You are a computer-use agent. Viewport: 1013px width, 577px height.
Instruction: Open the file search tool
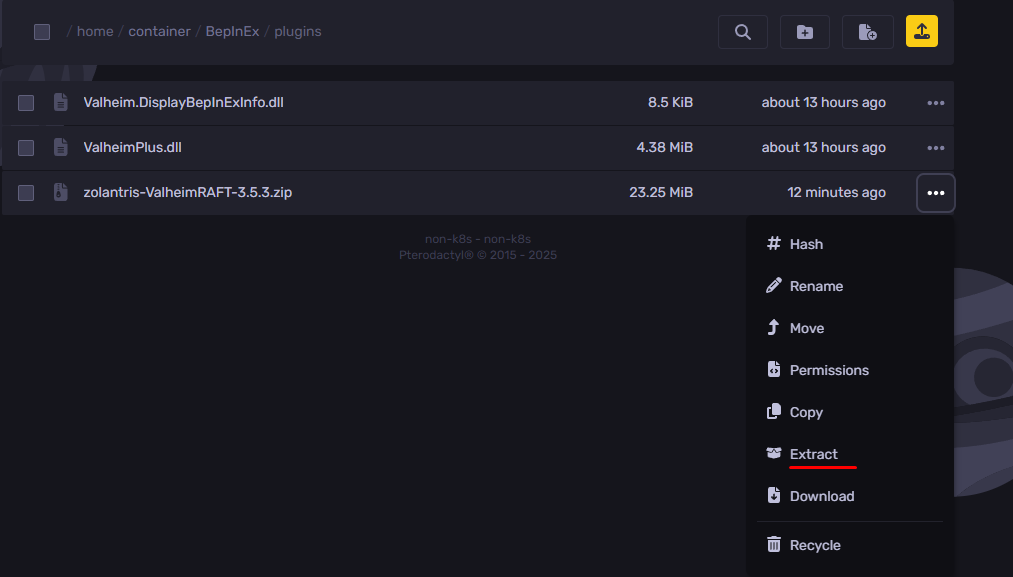coord(743,32)
